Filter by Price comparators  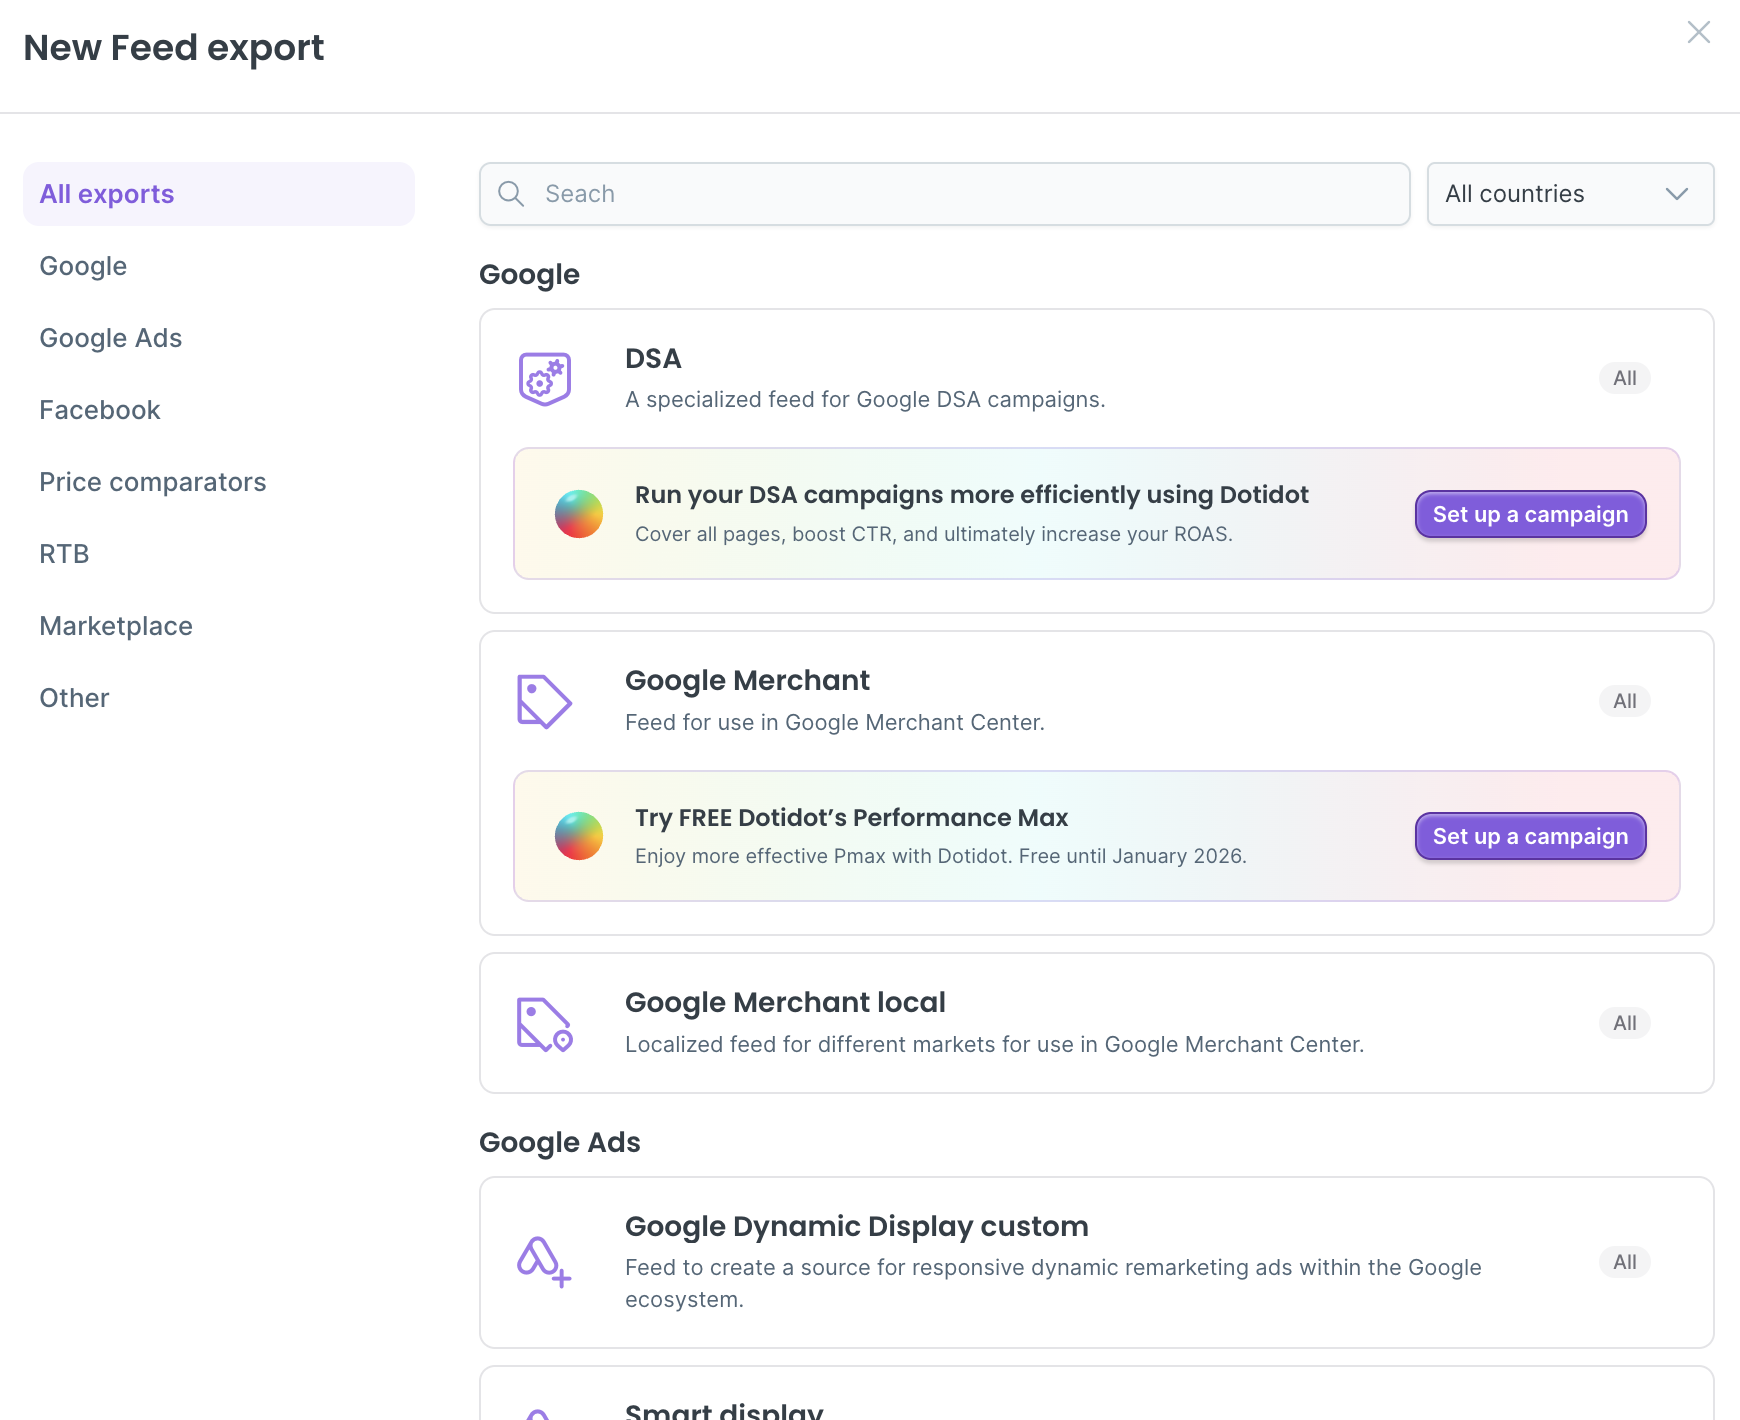(x=152, y=482)
